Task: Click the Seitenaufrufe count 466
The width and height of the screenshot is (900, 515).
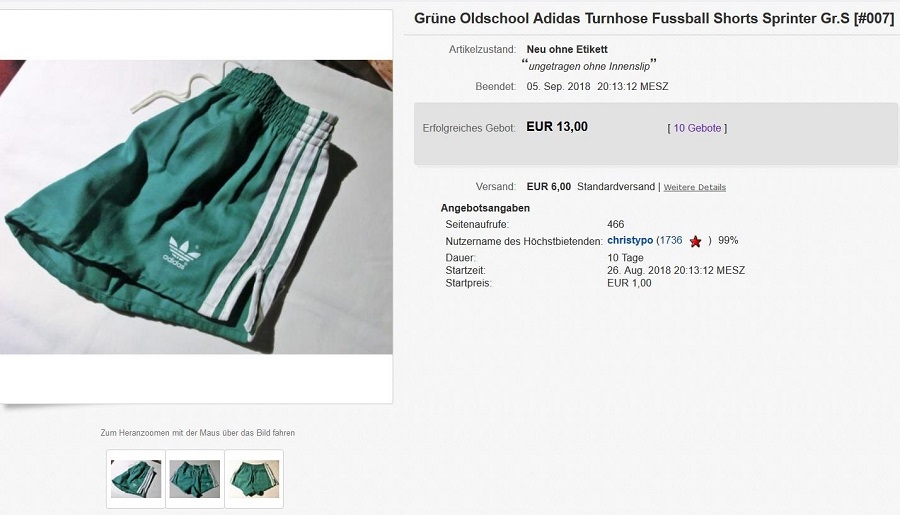Action: point(616,224)
